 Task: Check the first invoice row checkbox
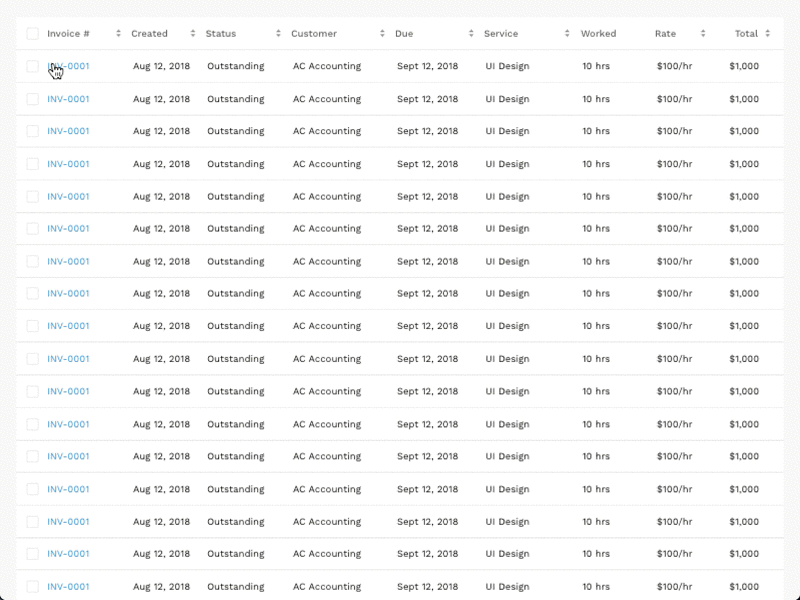click(33, 66)
